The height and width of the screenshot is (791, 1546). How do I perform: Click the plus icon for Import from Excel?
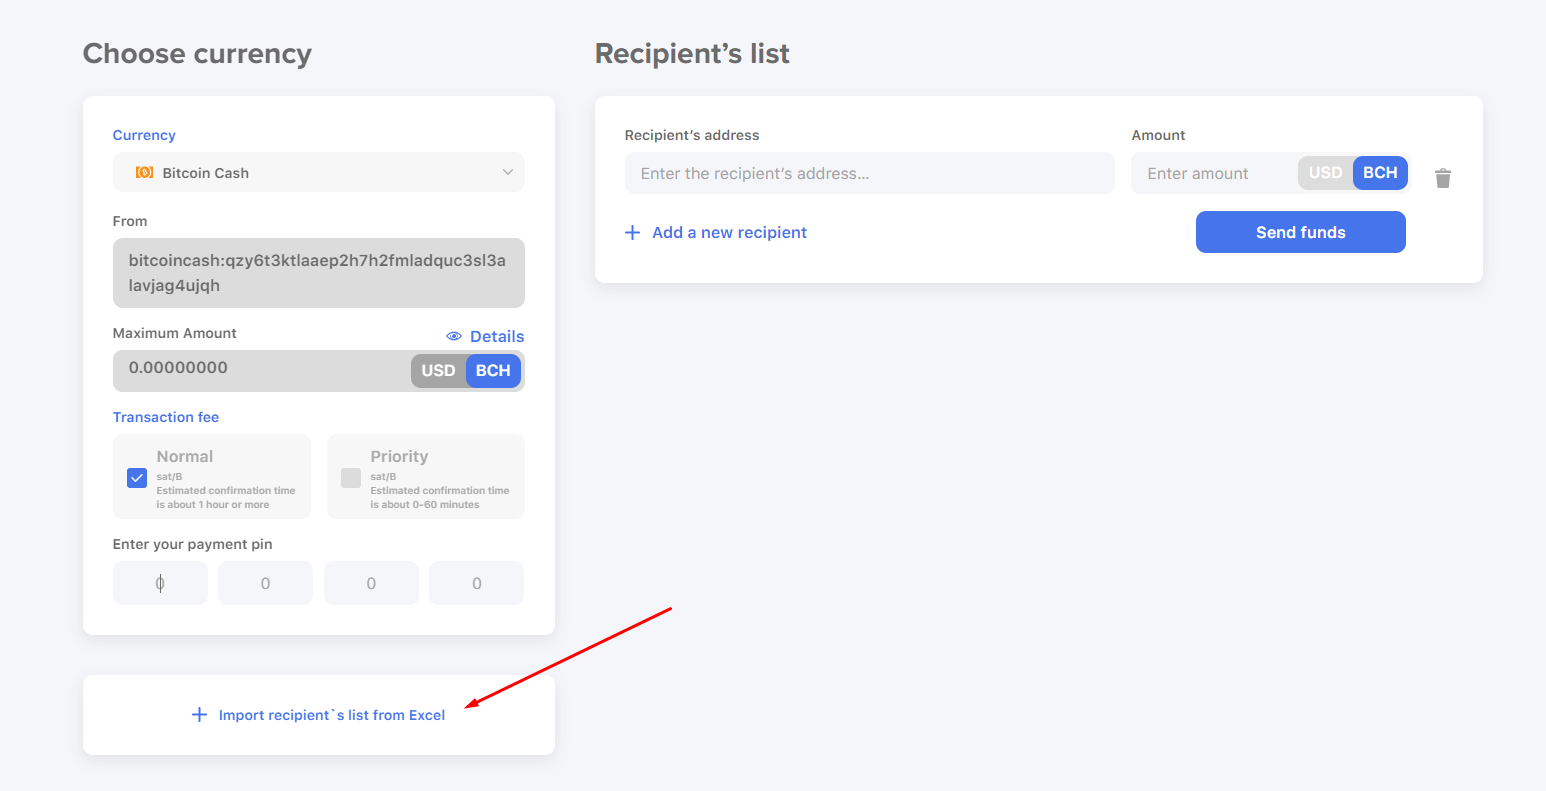click(x=199, y=715)
